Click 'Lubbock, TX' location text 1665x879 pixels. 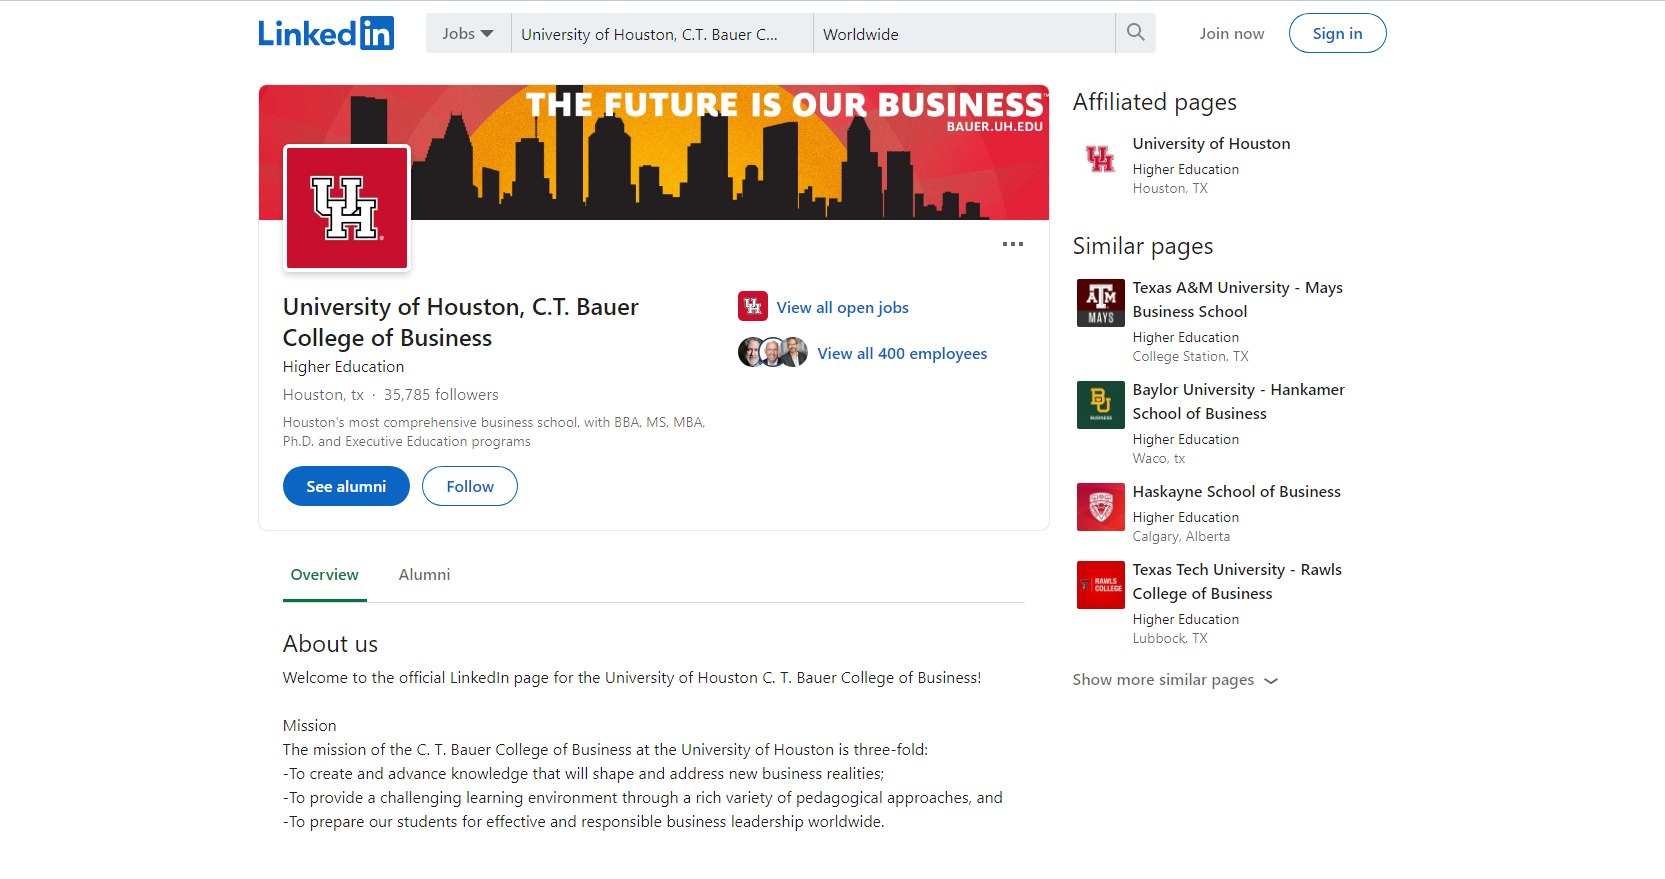pyautogui.click(x=1170, y=639)
